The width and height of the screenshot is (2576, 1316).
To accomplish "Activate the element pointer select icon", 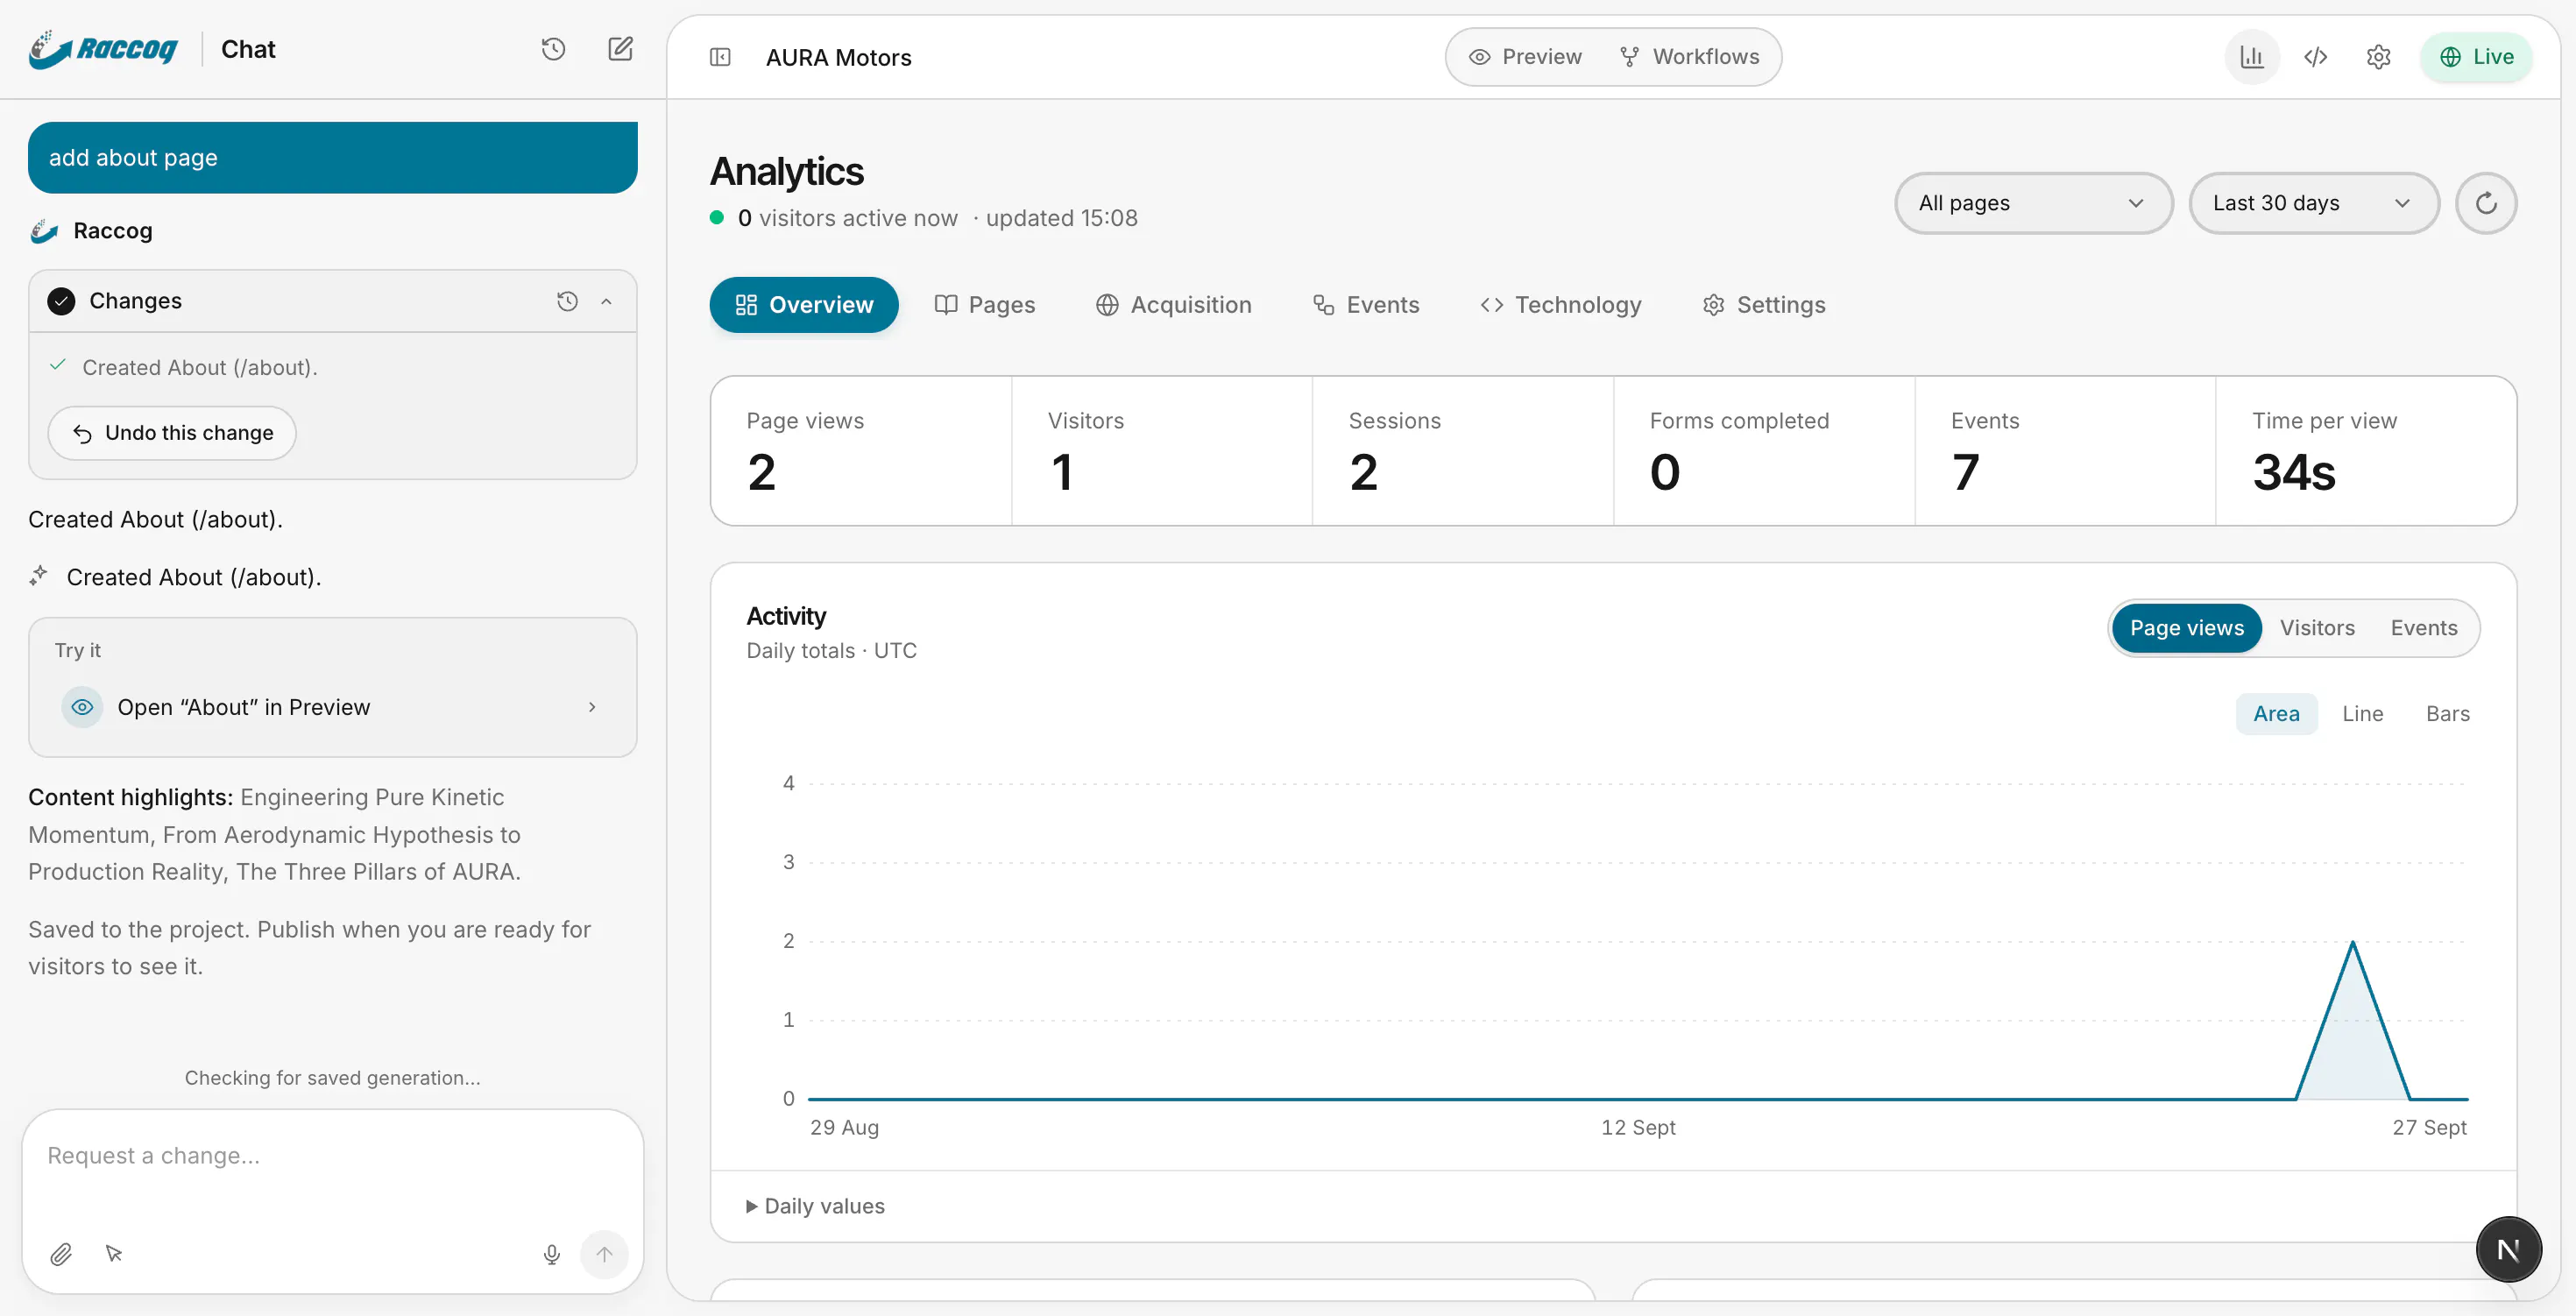I will 114,1254.
